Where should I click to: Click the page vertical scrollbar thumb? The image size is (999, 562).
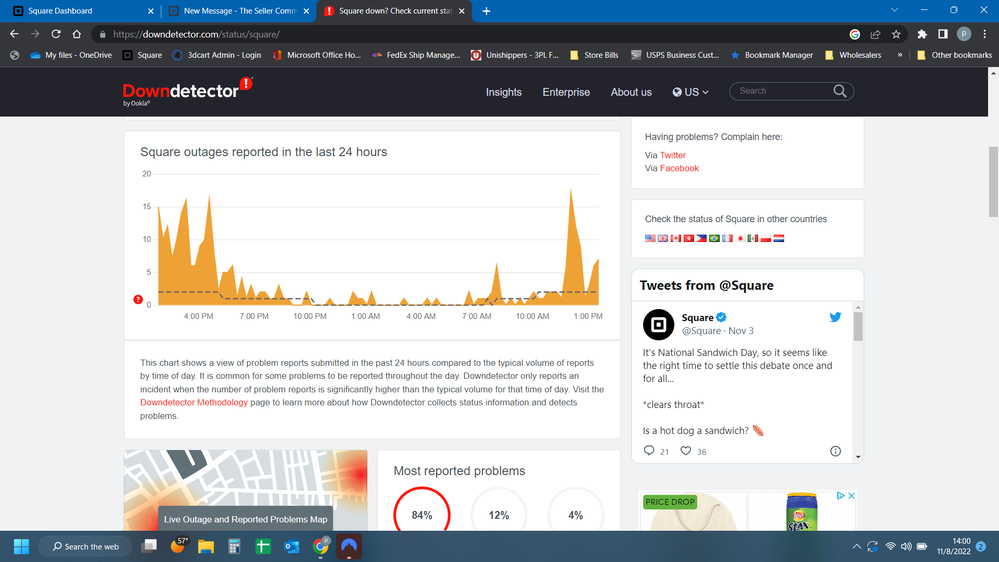tap(993, 182)
